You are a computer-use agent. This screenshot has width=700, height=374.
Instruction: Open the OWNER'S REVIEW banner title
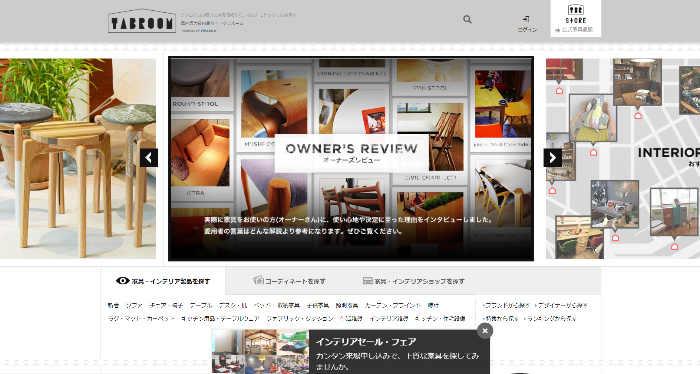pos(351,153)
